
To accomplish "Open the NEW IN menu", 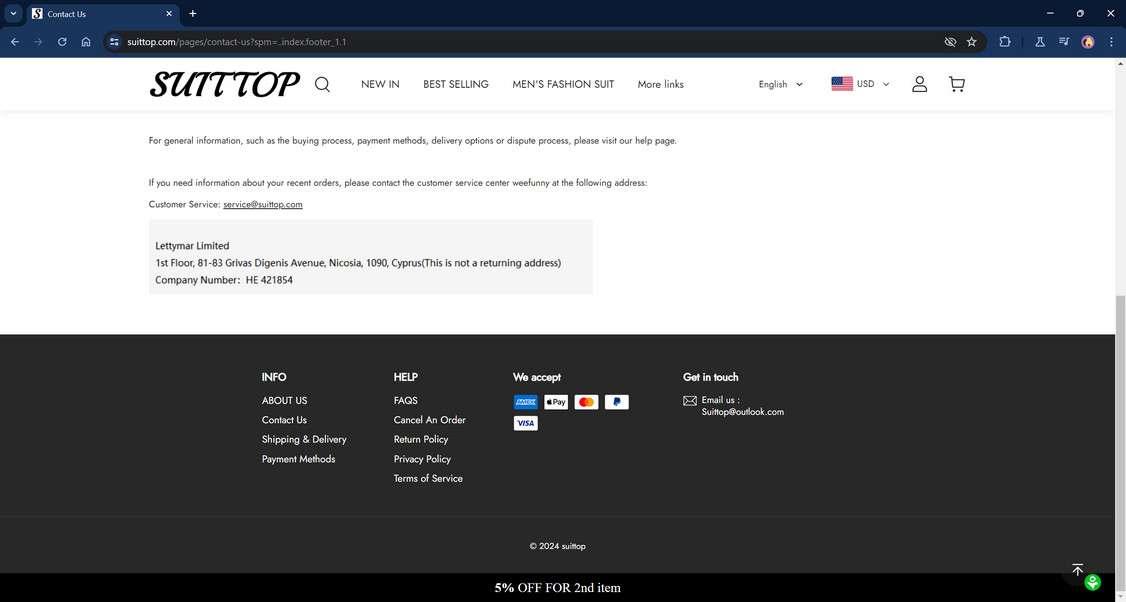I will [380, 84].
